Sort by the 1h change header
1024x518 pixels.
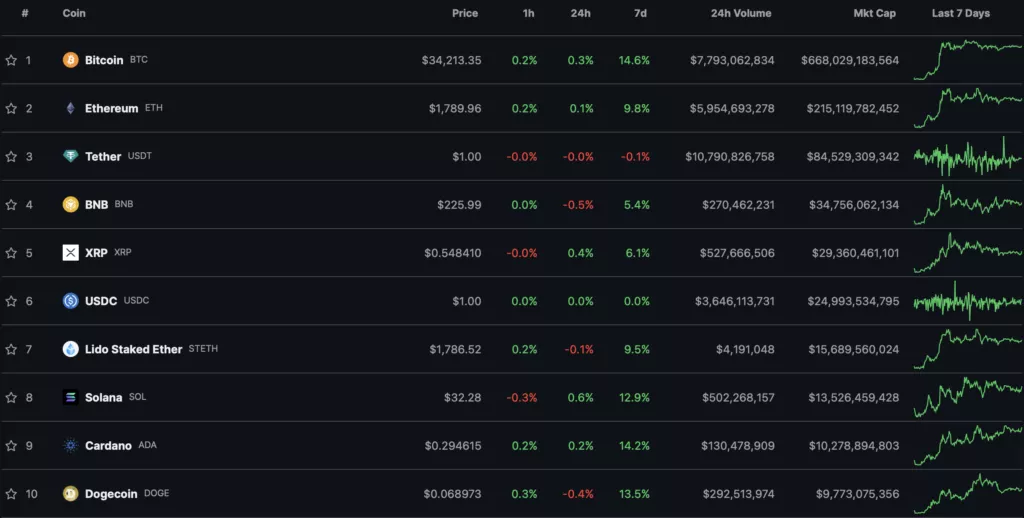[x=528, y=13]
